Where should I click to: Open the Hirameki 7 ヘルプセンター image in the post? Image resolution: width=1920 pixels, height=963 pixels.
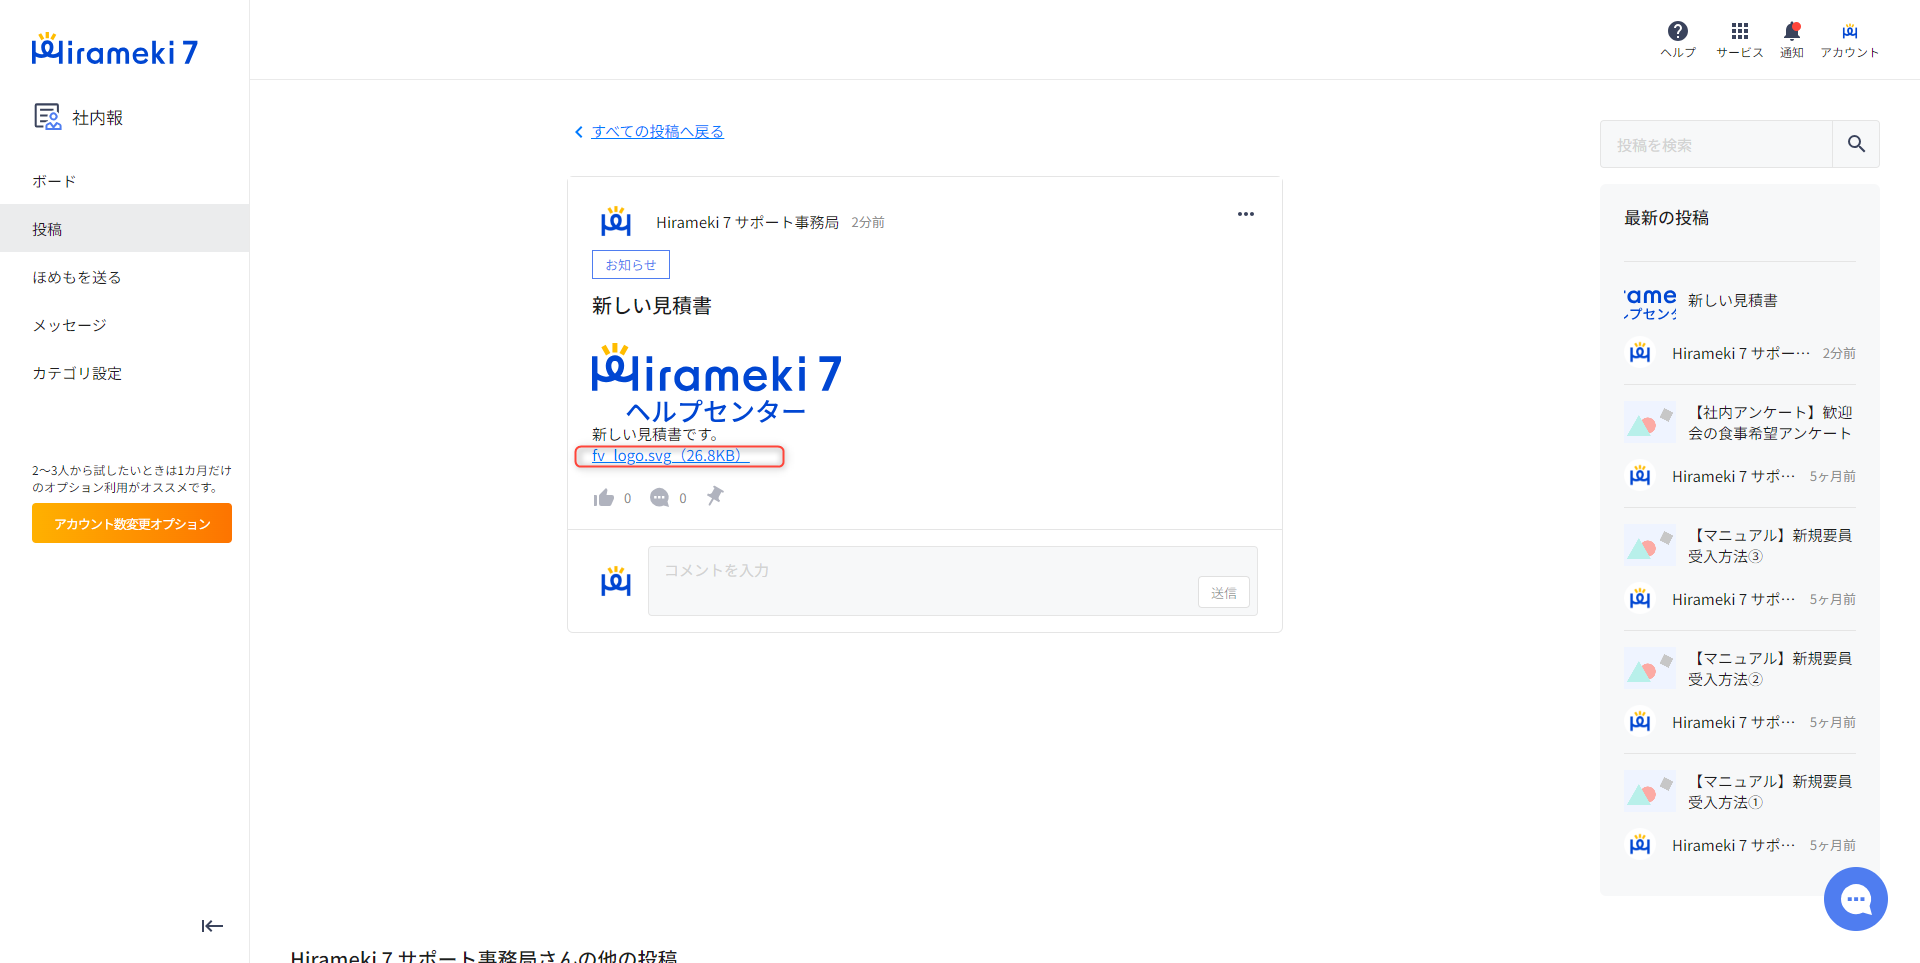coord(717,383)
